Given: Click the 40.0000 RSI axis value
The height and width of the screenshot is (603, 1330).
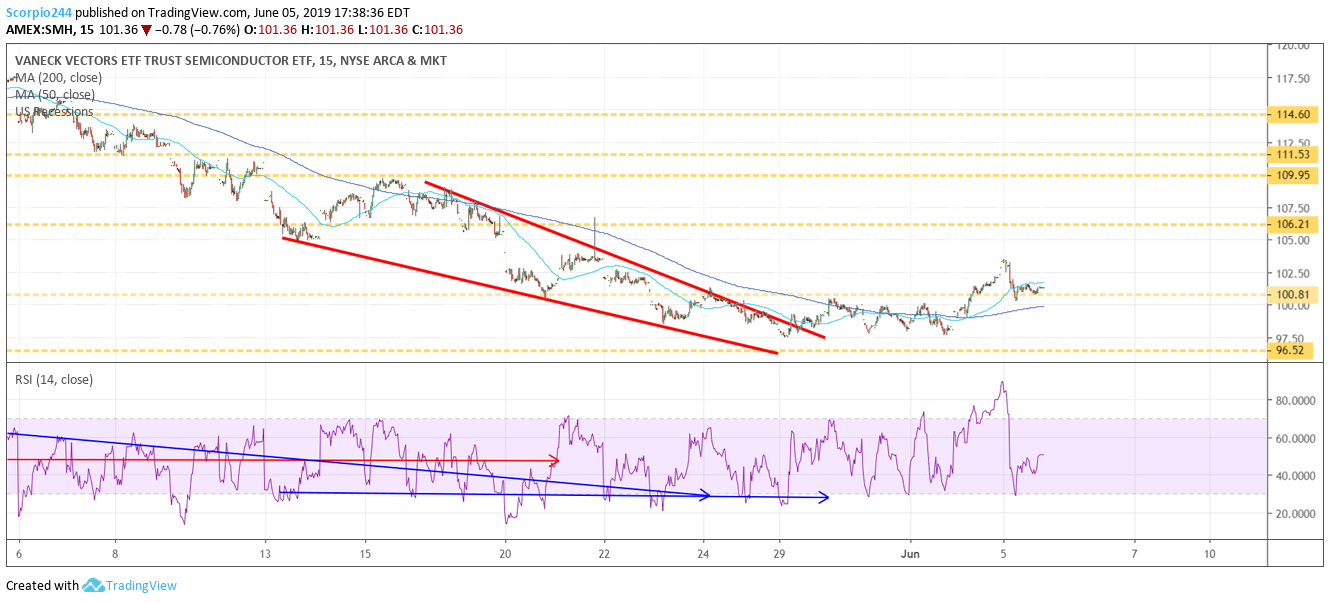Looking at the screenshot, I should (1296, 476).
